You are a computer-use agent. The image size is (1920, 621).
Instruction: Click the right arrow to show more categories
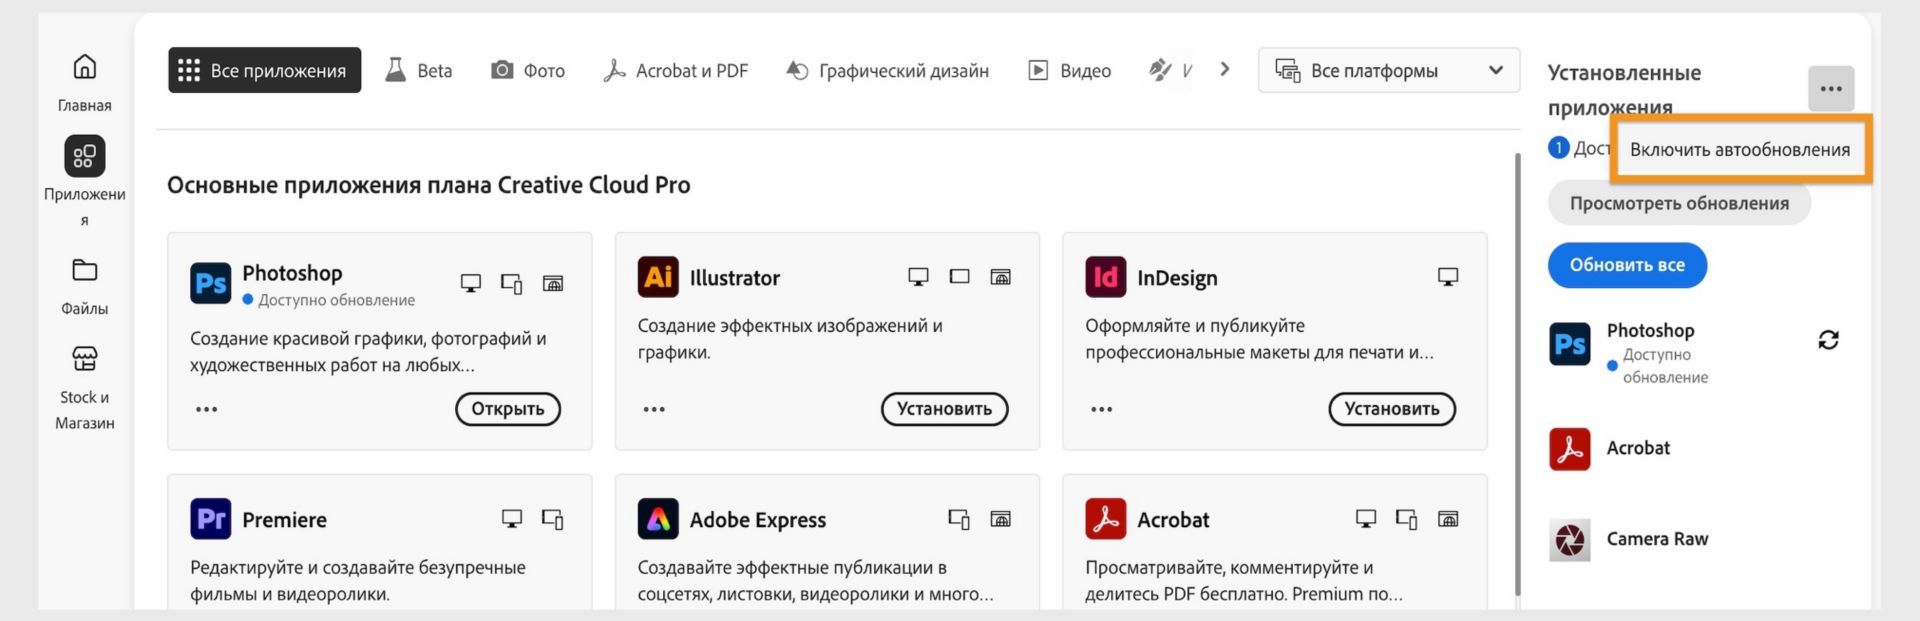point(1225,69)
